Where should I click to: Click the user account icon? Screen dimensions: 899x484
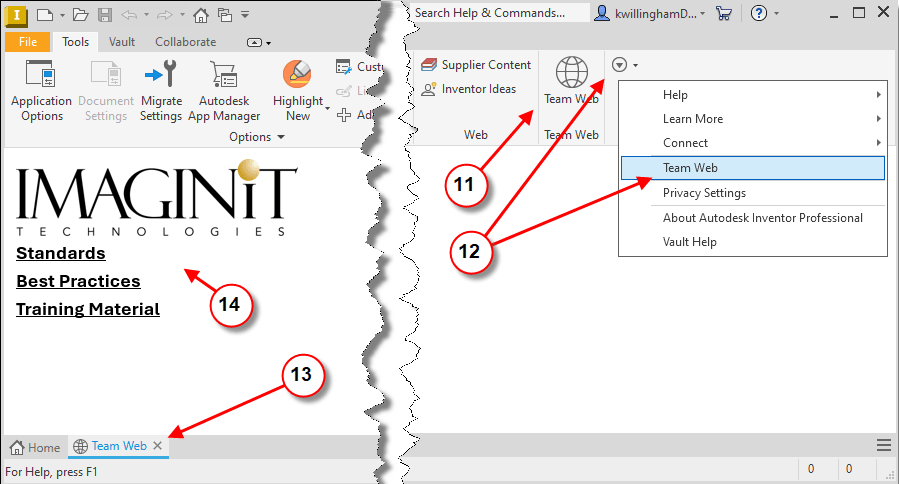[x=601, y=13]
